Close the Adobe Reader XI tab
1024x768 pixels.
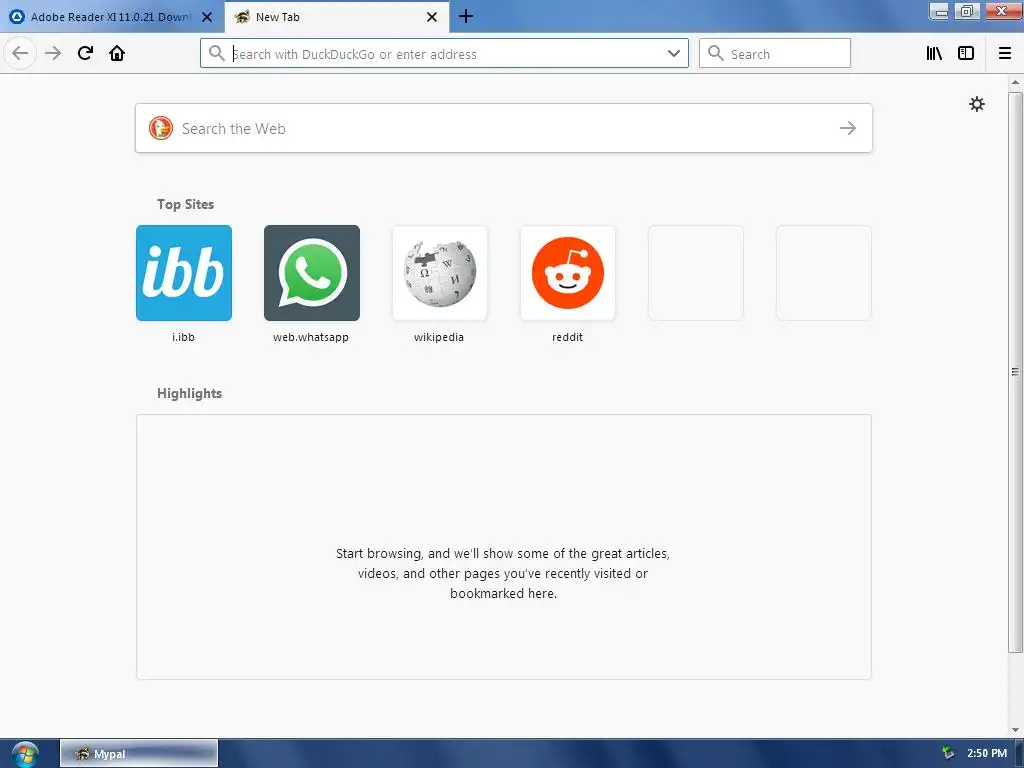click(207, 17)
